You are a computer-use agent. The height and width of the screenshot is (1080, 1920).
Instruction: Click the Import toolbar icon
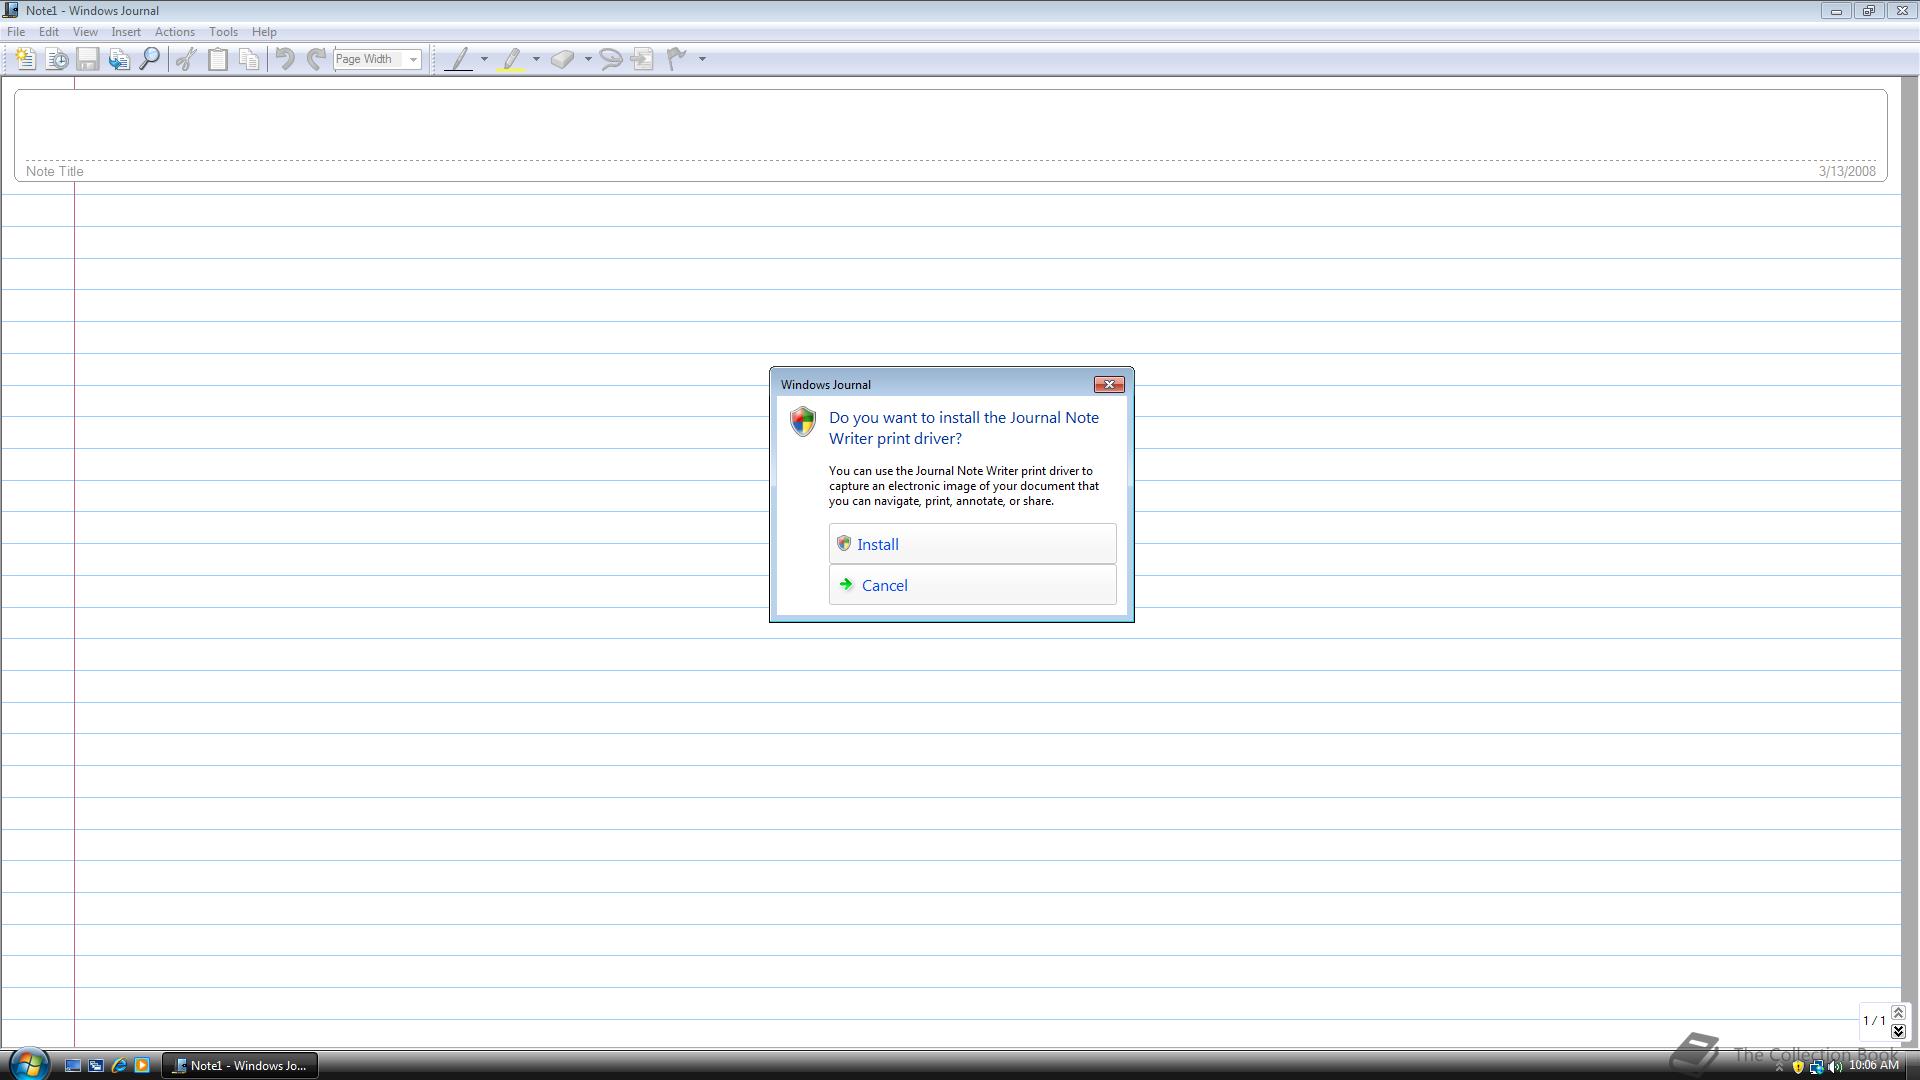click(x=119, y=59)
